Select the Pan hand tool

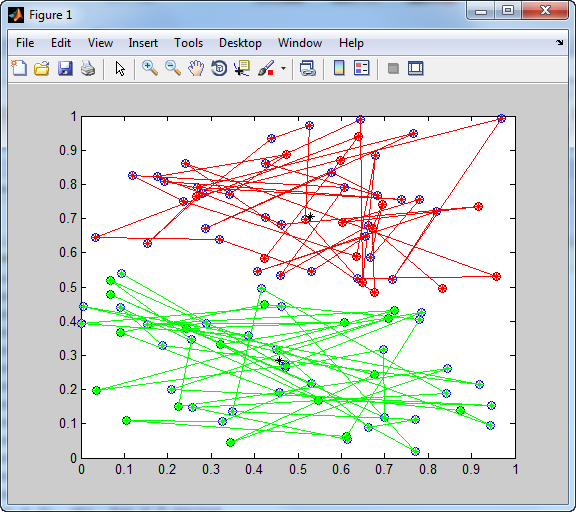[196, 68]
